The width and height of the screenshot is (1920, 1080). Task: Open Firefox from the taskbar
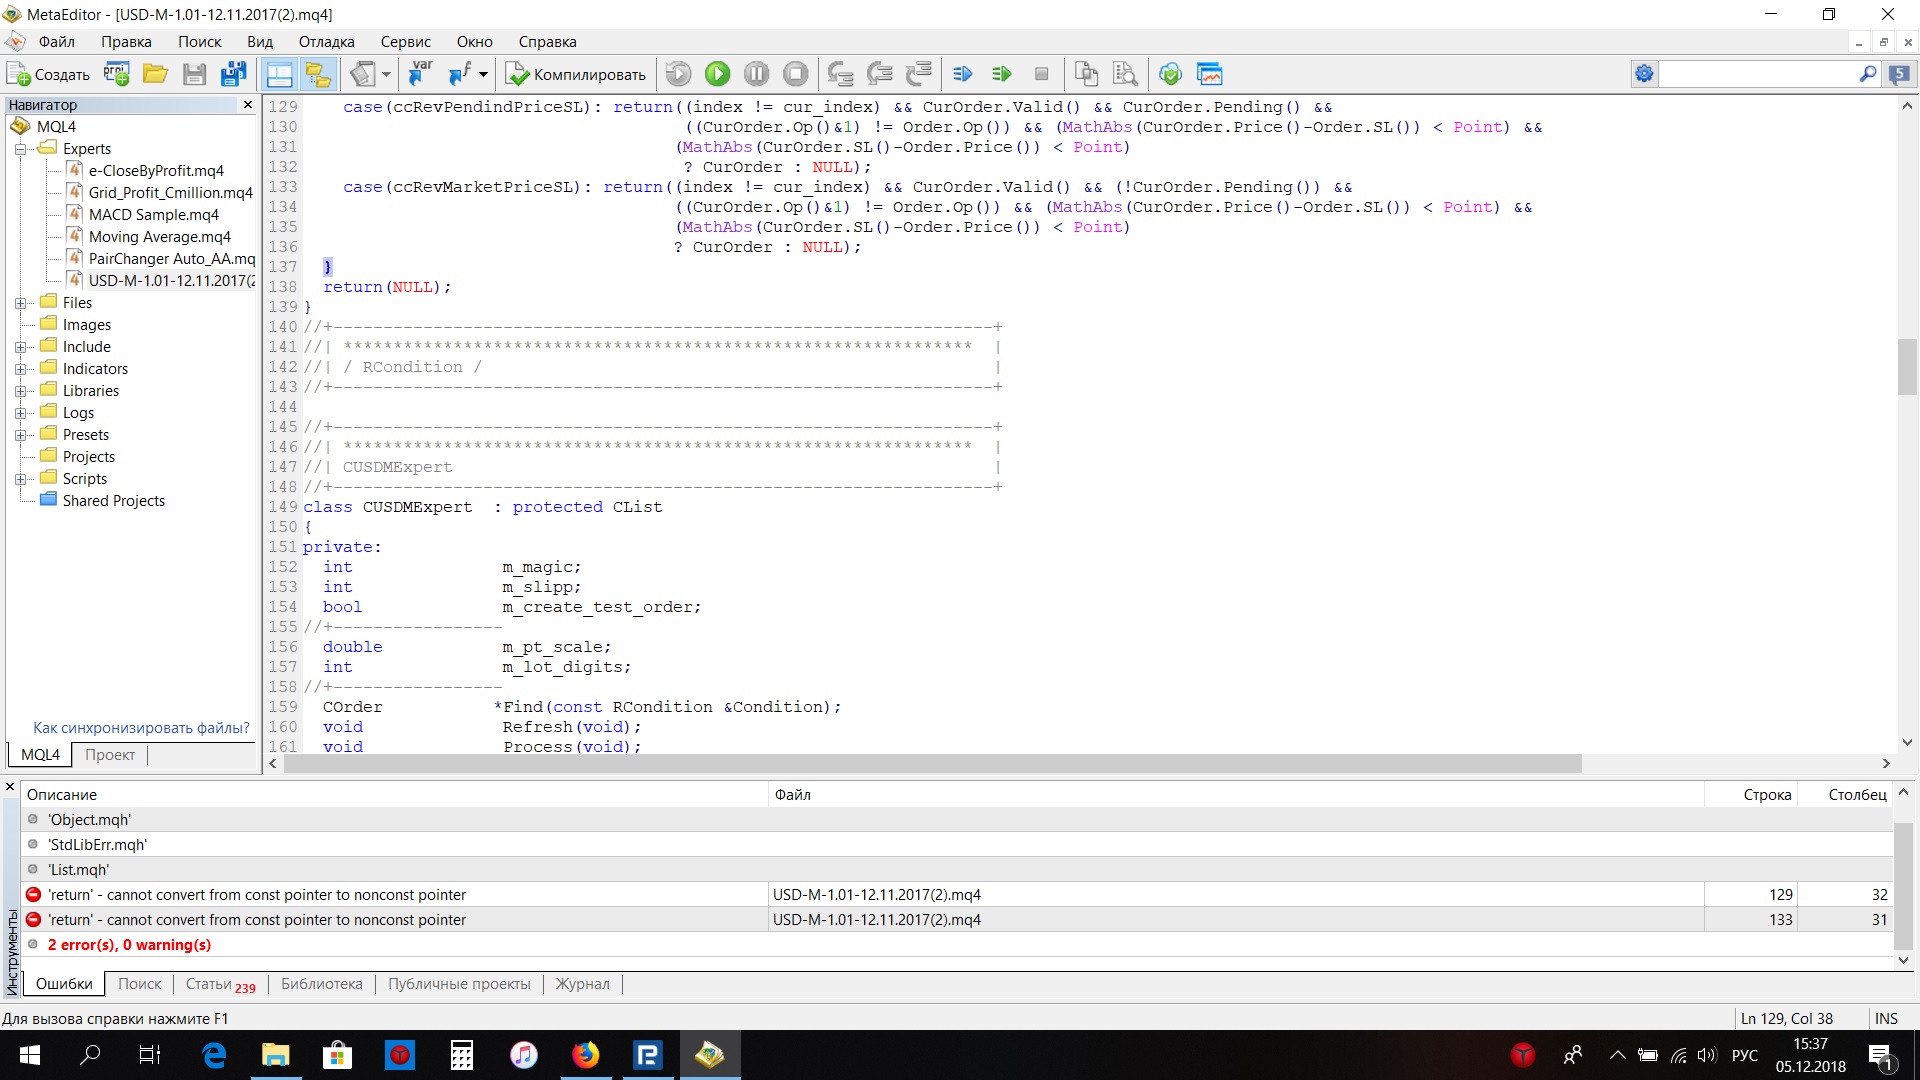pyautogui.click(x=586, y=1055)
